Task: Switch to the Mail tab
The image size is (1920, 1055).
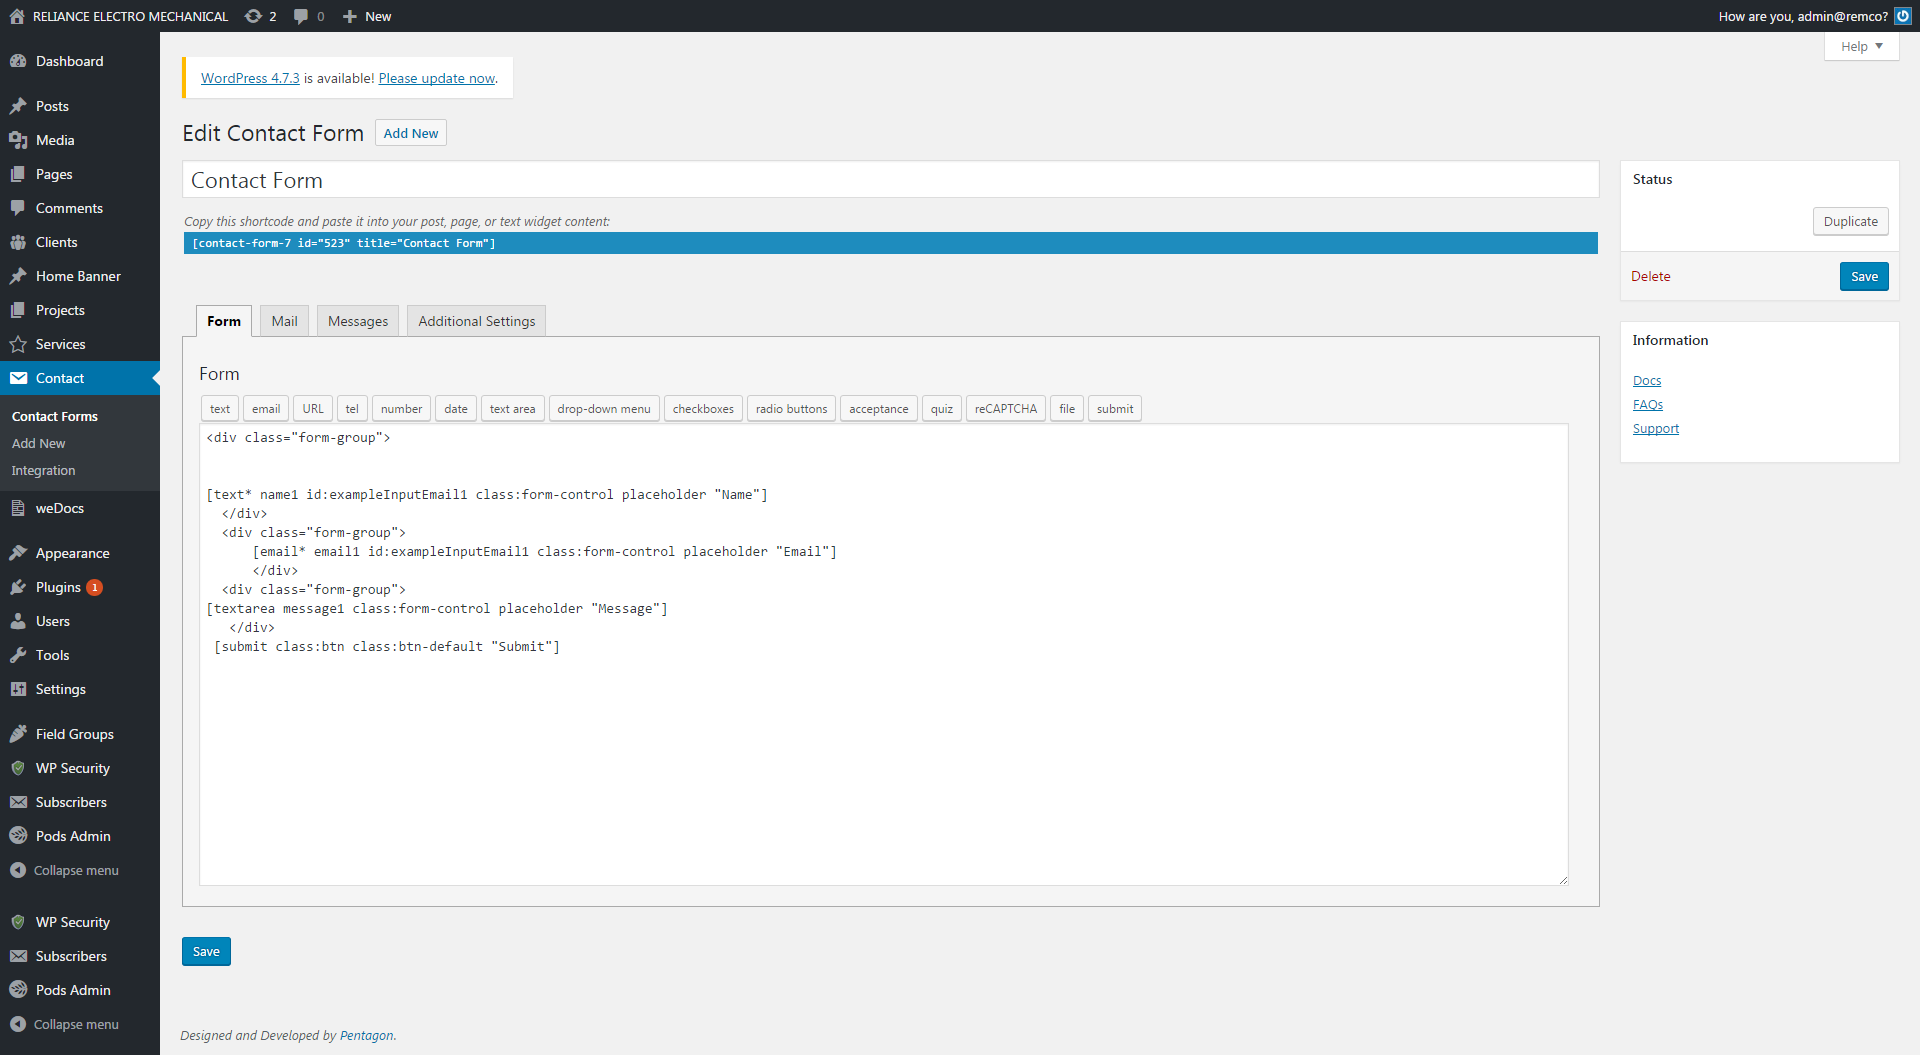Action: click(x=285, y=321)
